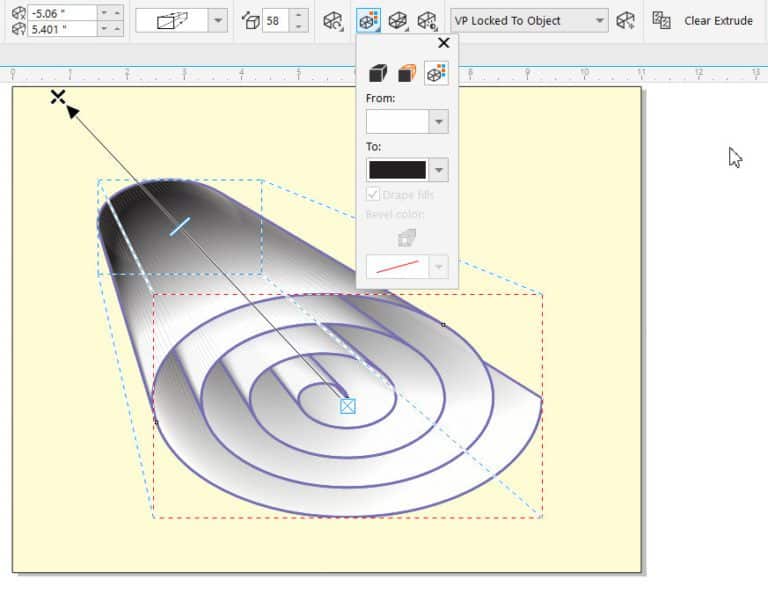Viewport: 768px width, 595px height.
Task: Expand the From color dropdown arrow
Action: (x=438, y=122)
